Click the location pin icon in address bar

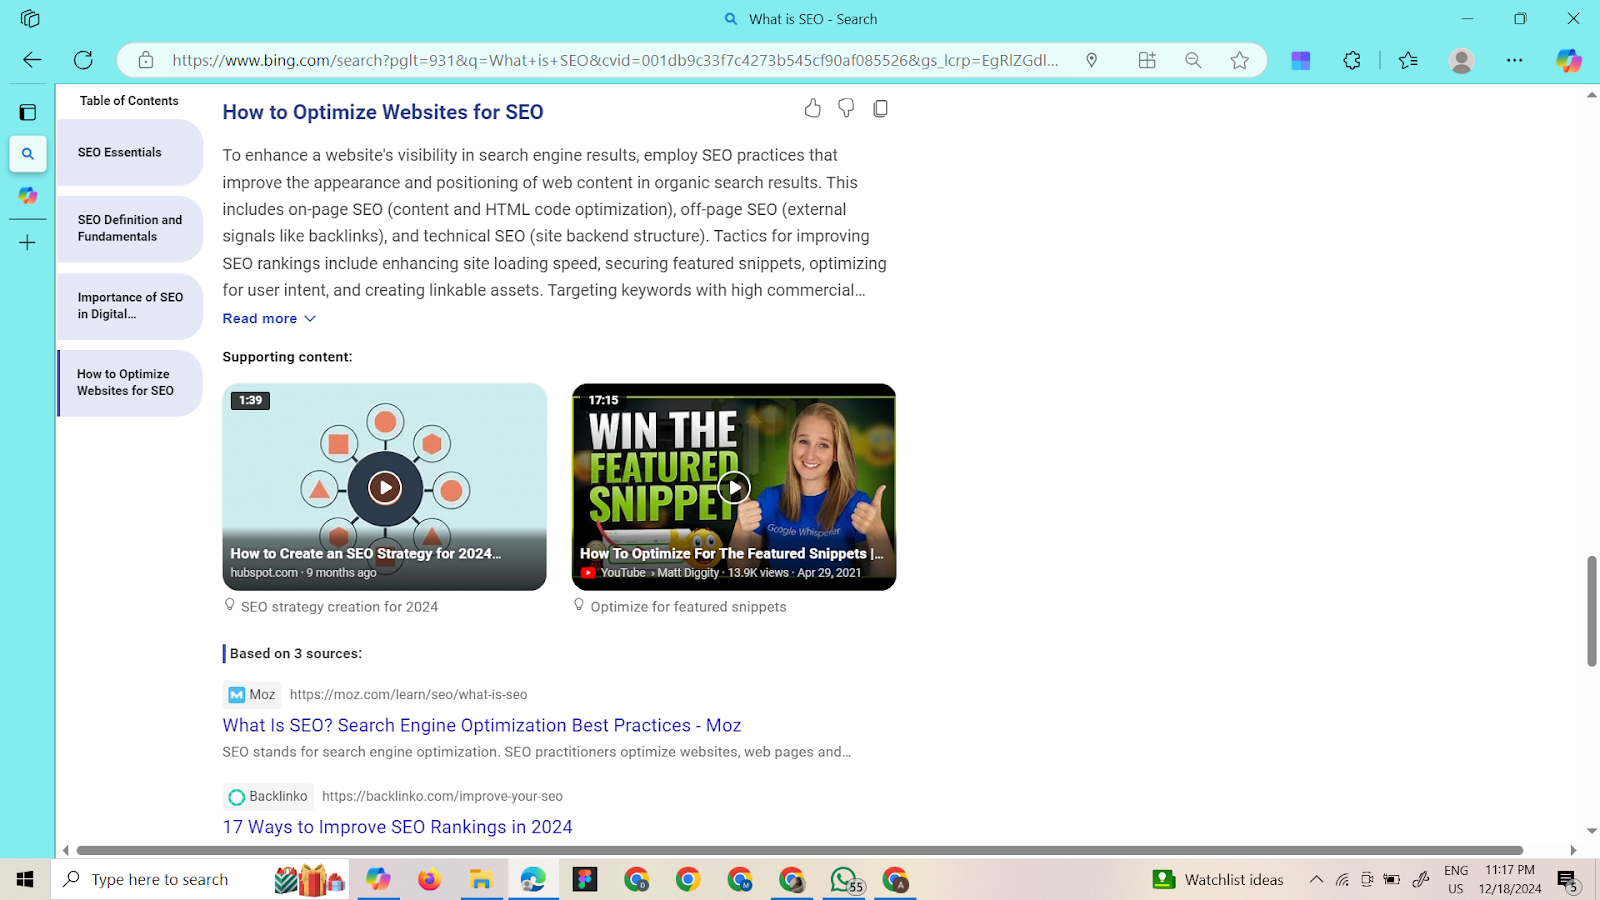point(1092,60)
